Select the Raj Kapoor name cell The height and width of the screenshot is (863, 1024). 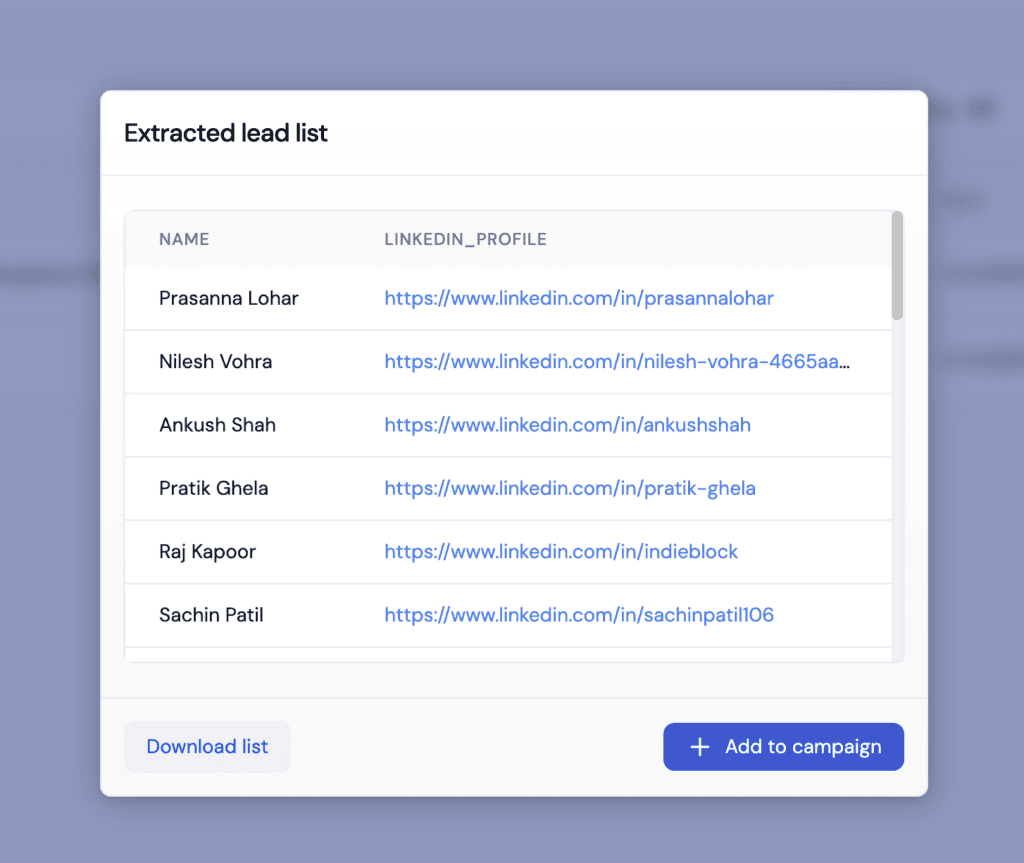pyautogui.click(x=207, y=552)
